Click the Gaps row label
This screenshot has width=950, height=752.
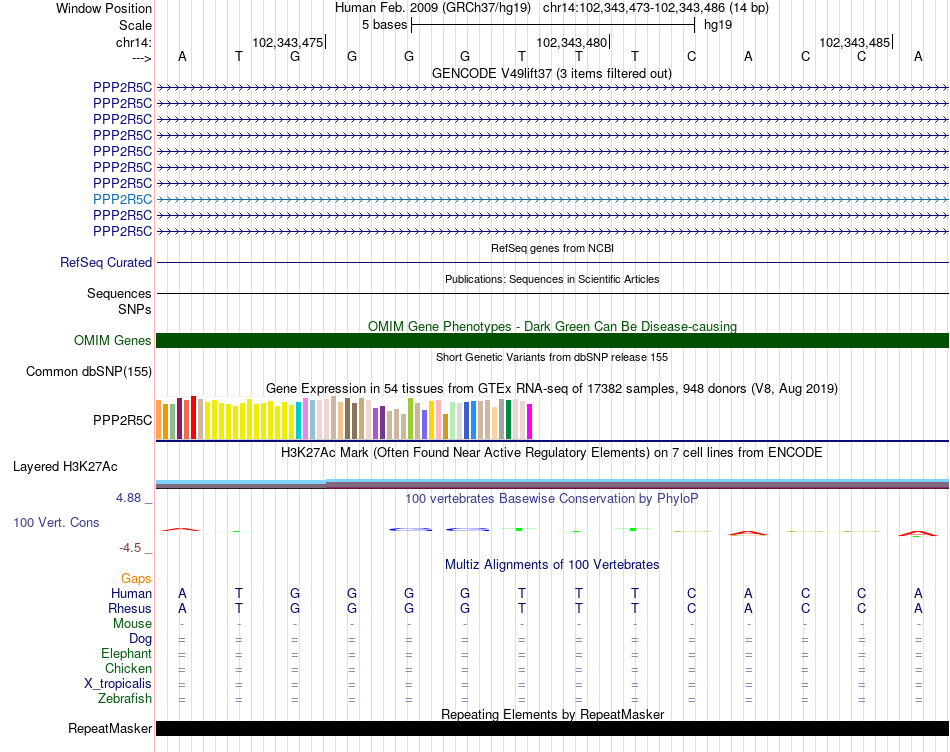136,579
